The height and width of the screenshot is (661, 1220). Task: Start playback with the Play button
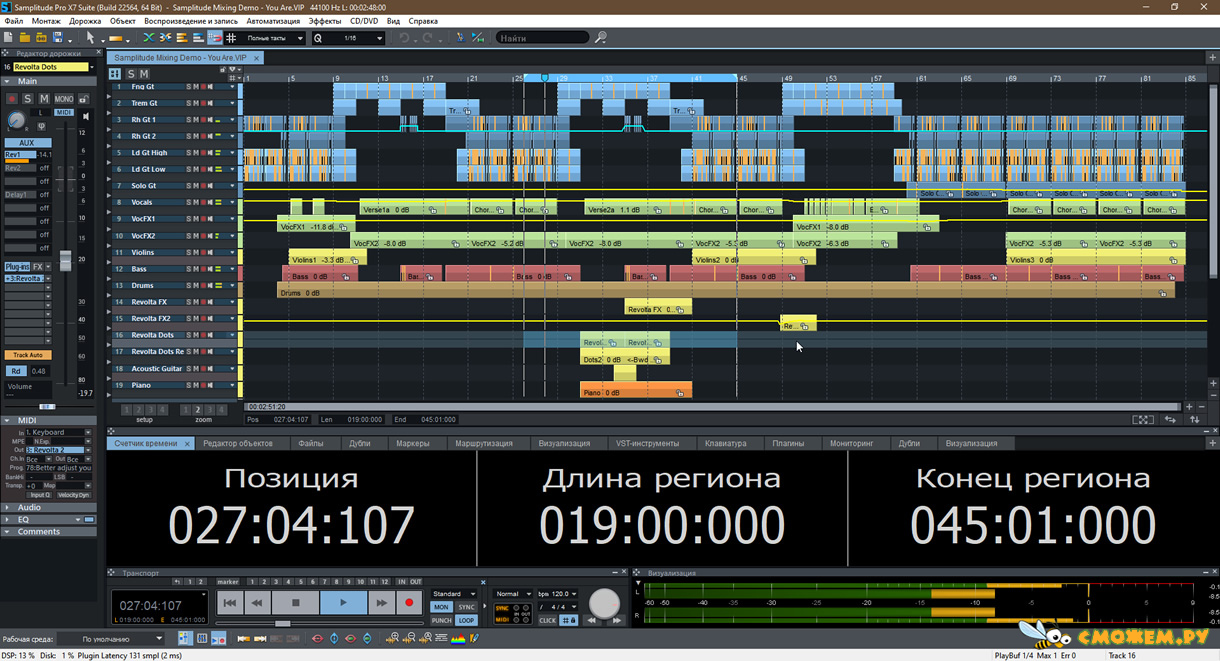point(344,603)
